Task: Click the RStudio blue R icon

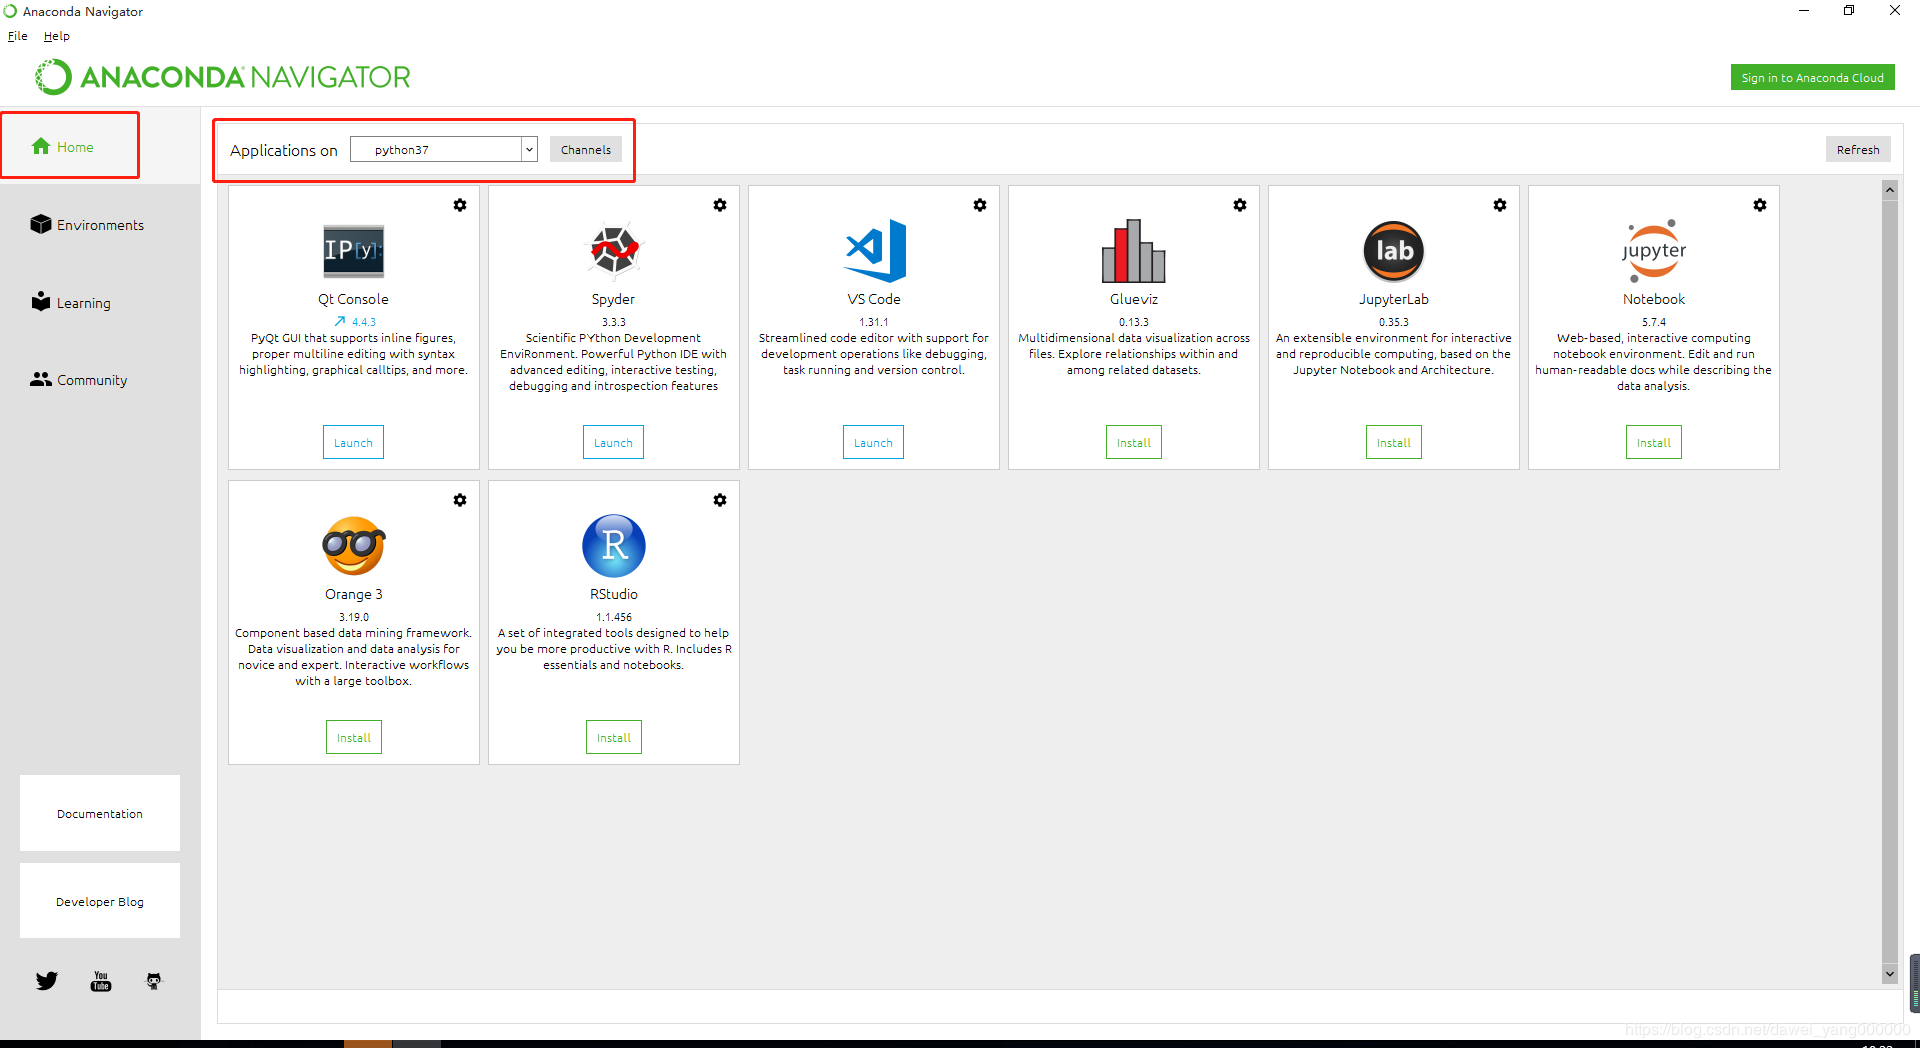Action: (x=614, y=545)
